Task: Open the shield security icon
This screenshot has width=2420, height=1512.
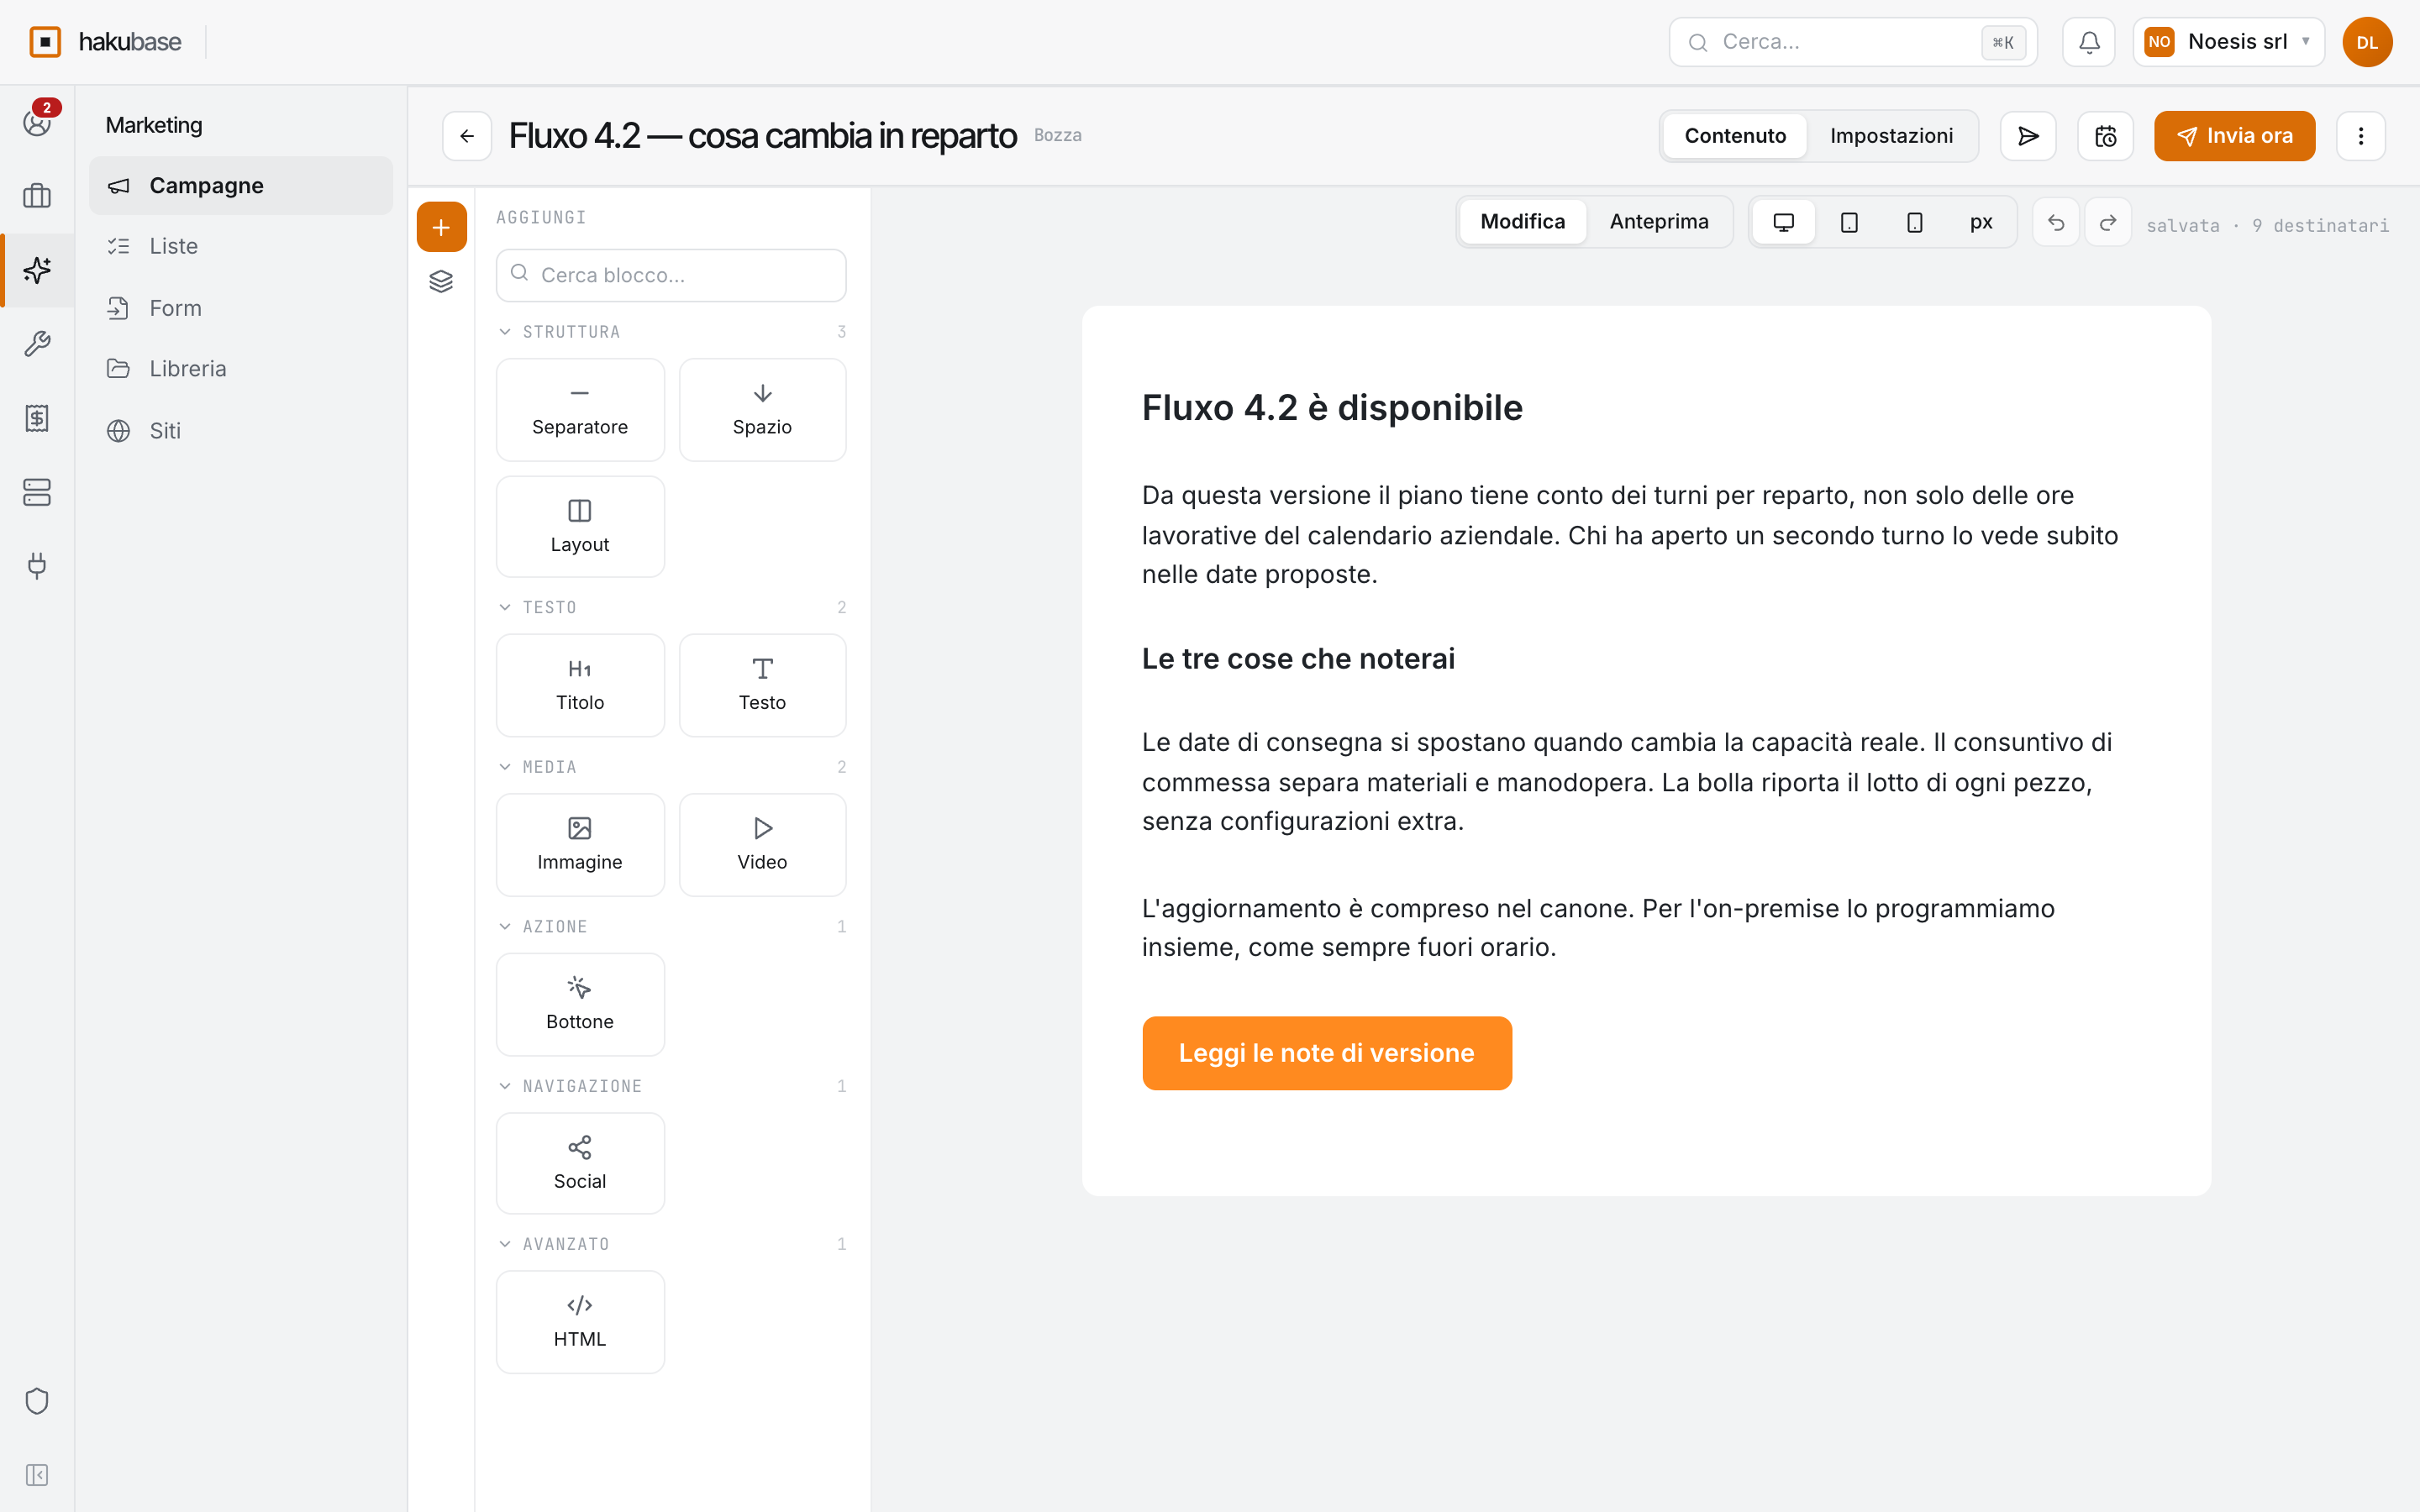Action: click(37, 1401)
